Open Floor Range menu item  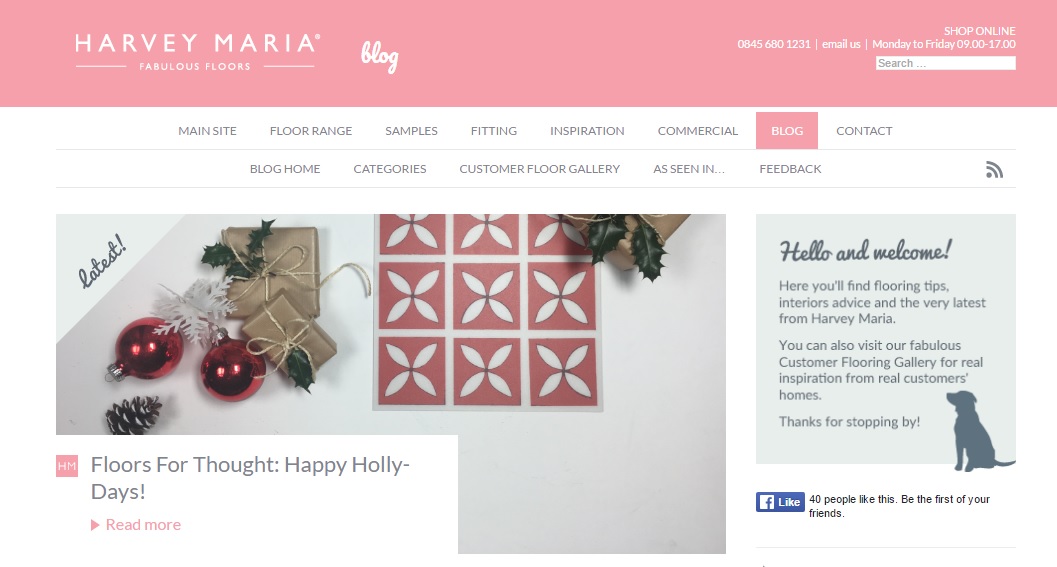pyautogui.click(x=311, y=131)
